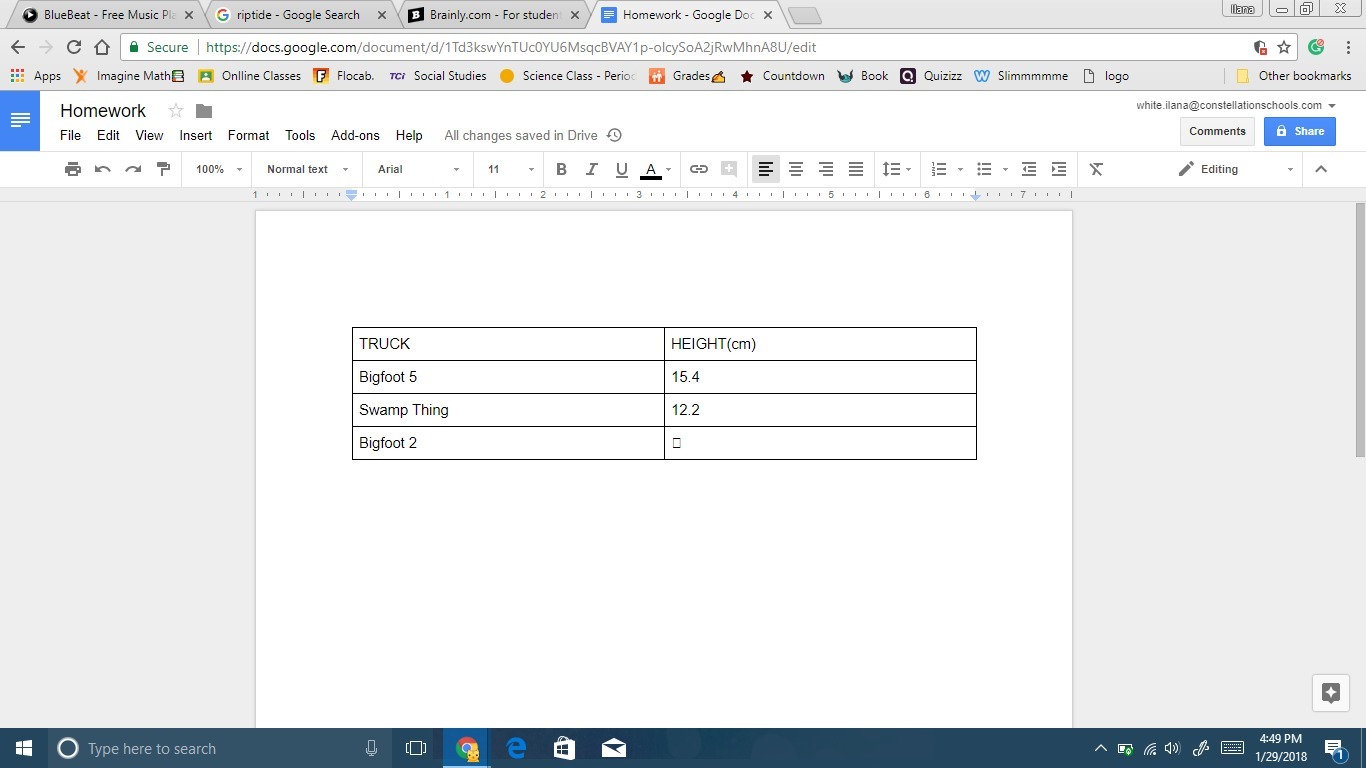Redo the last undone change

click(133, 169)
